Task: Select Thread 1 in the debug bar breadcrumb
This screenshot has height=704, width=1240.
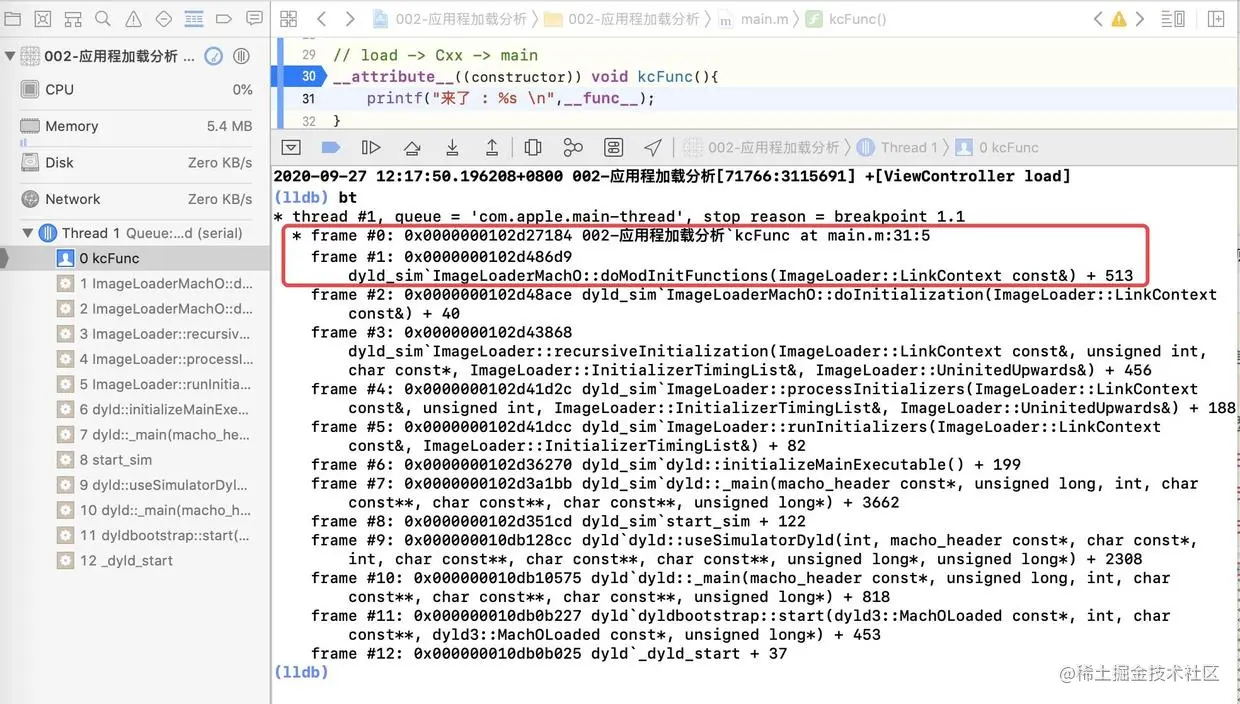Action: [910, 147]
